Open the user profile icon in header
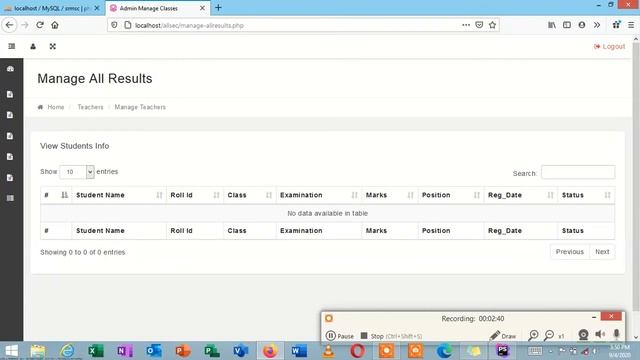640x360 pixels. click(33, 47)
